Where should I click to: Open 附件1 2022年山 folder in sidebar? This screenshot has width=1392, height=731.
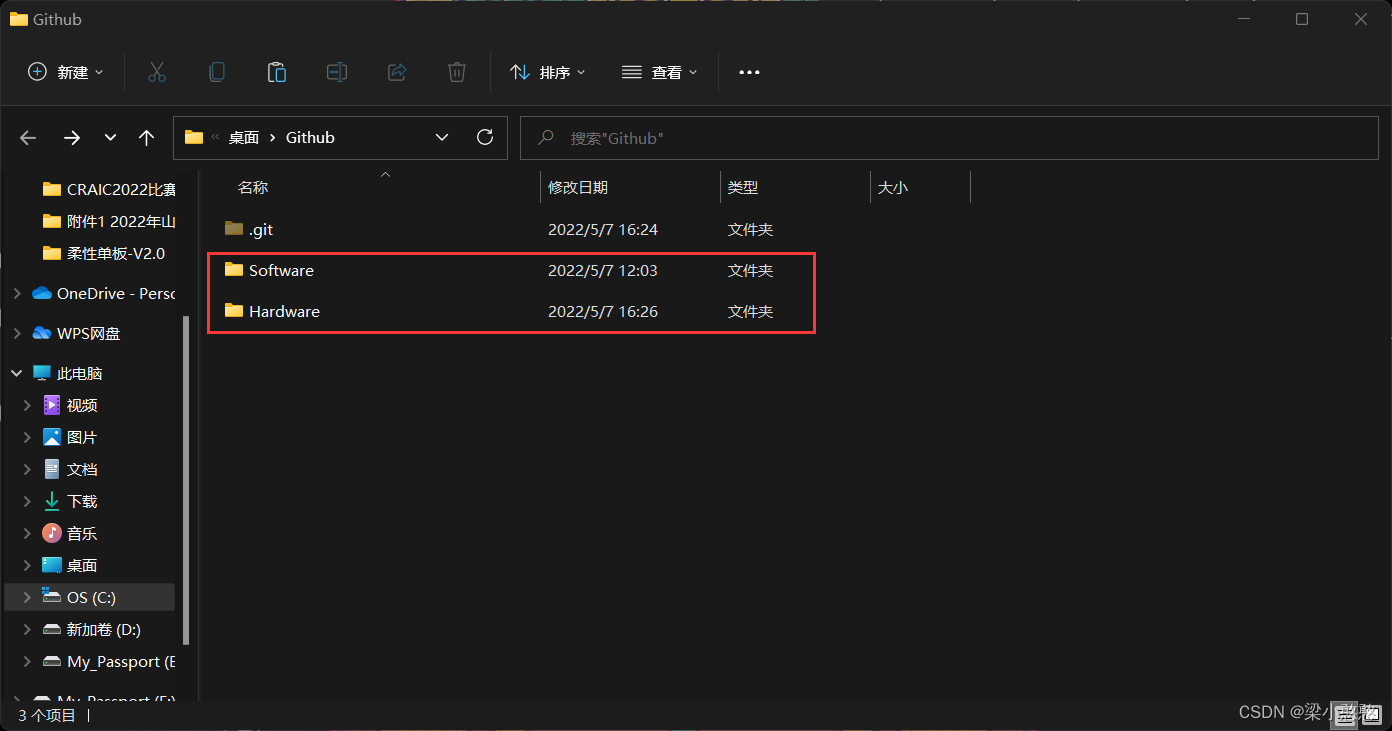pos(108,221)
